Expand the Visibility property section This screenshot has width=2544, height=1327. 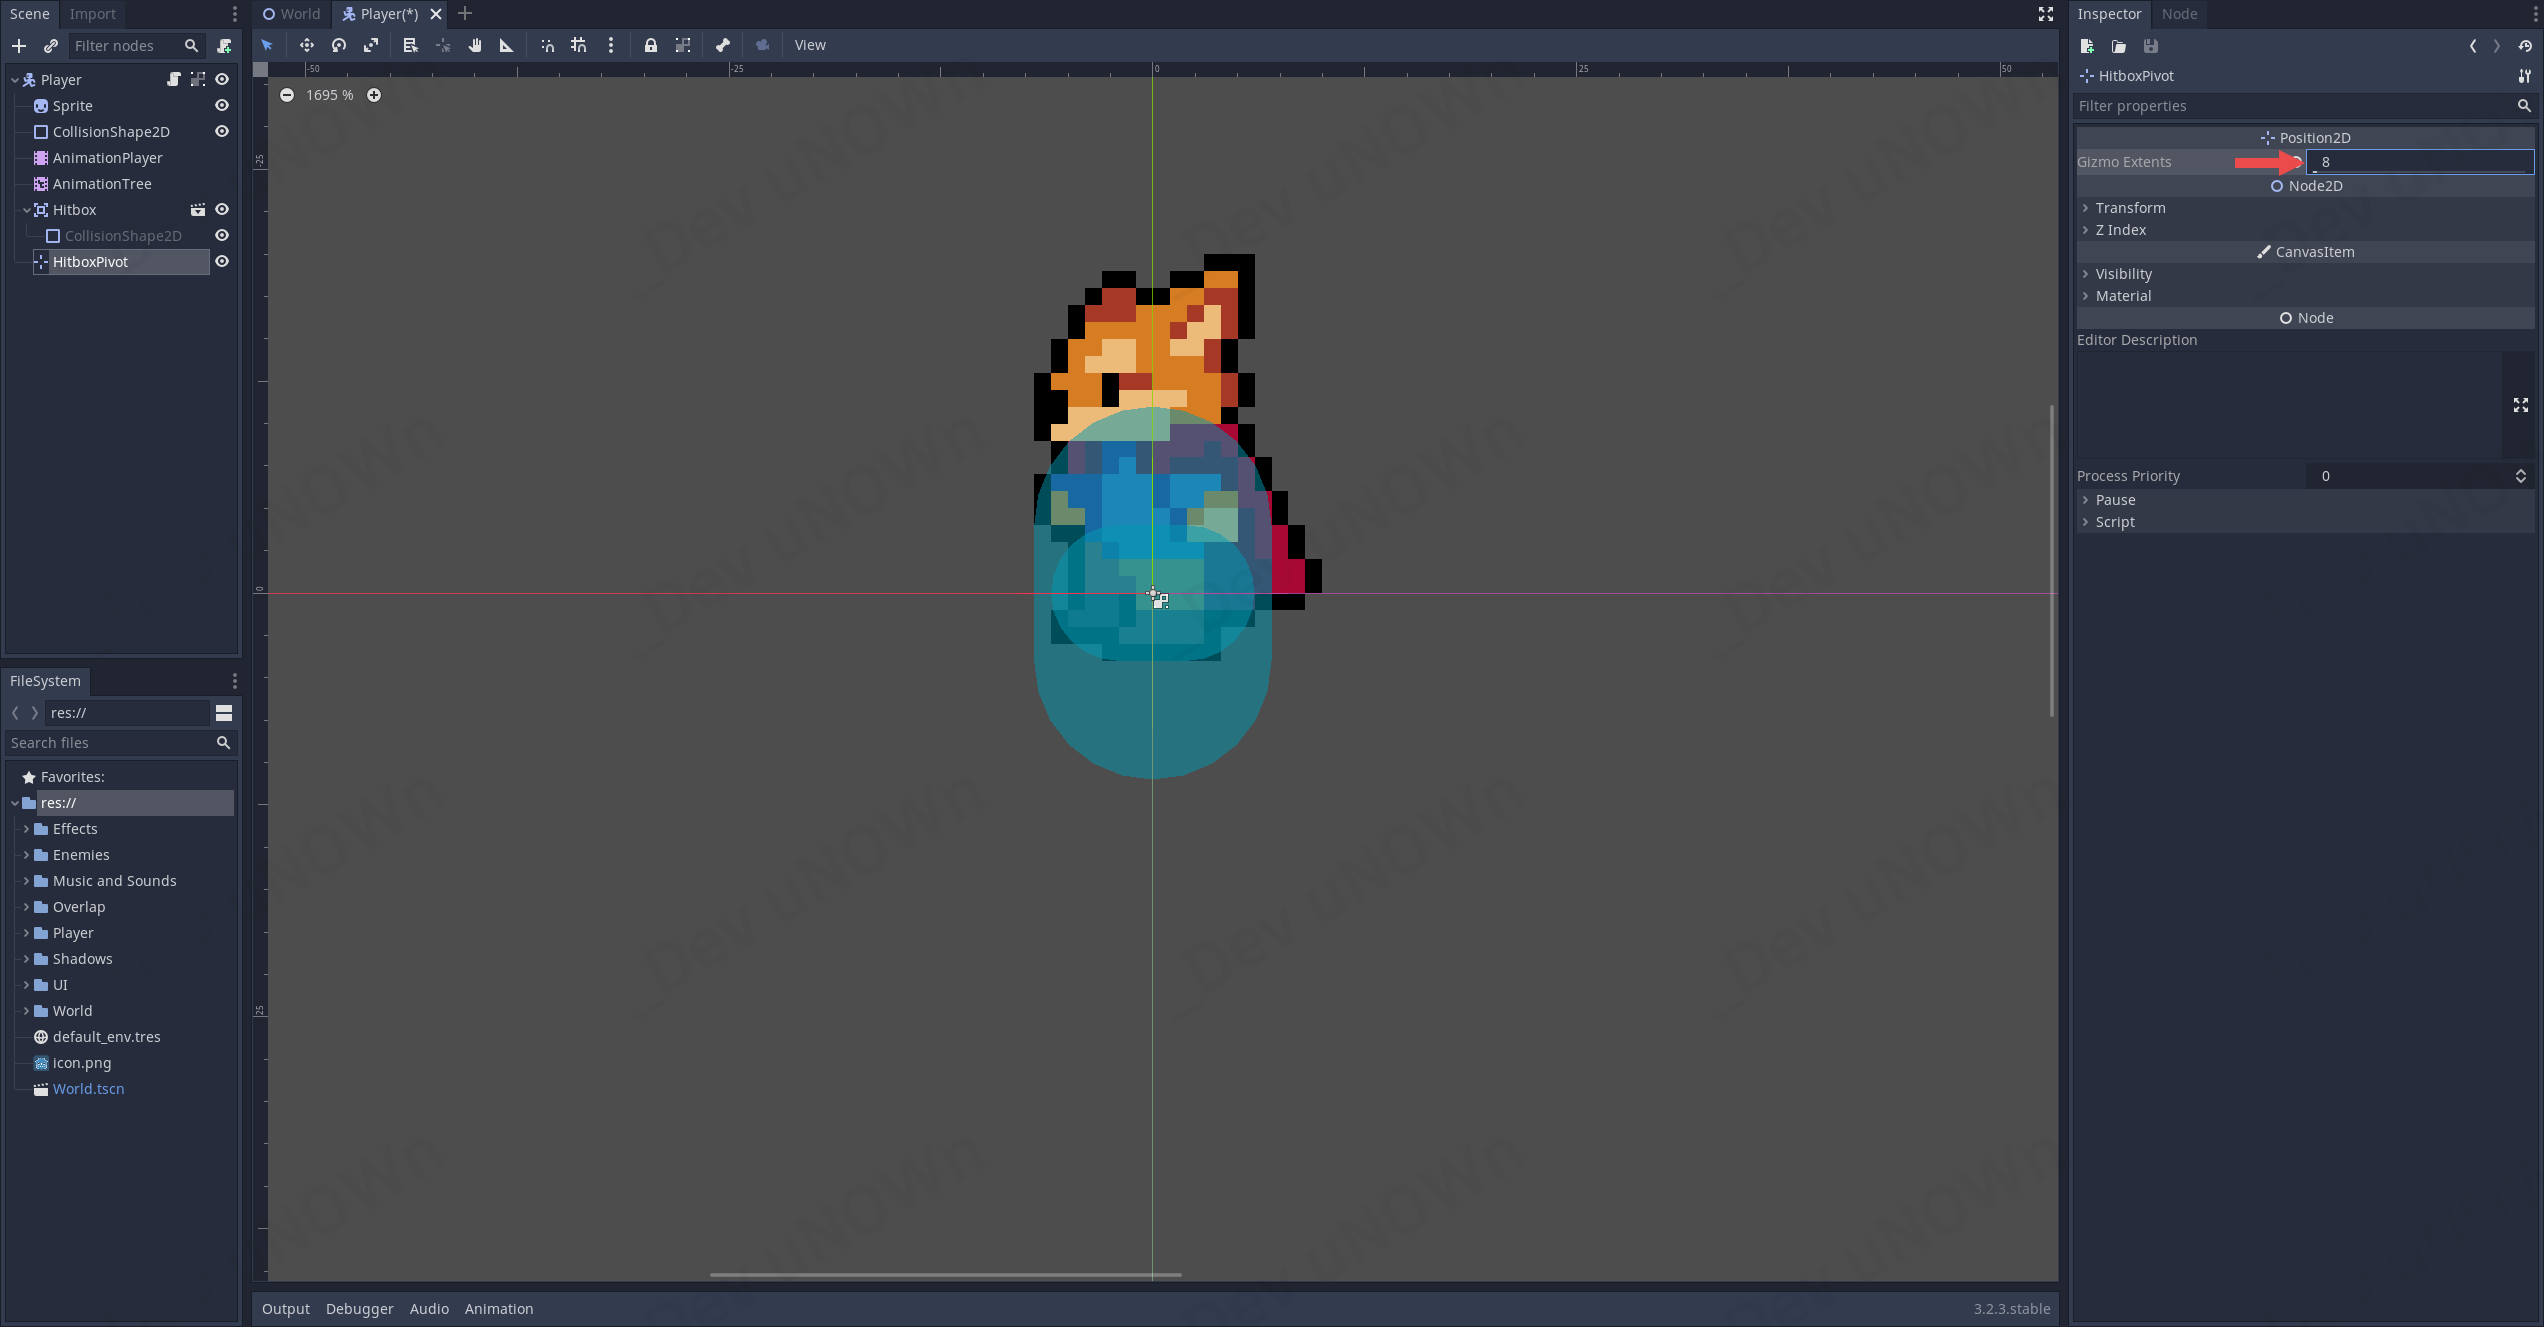(2123, 274)
